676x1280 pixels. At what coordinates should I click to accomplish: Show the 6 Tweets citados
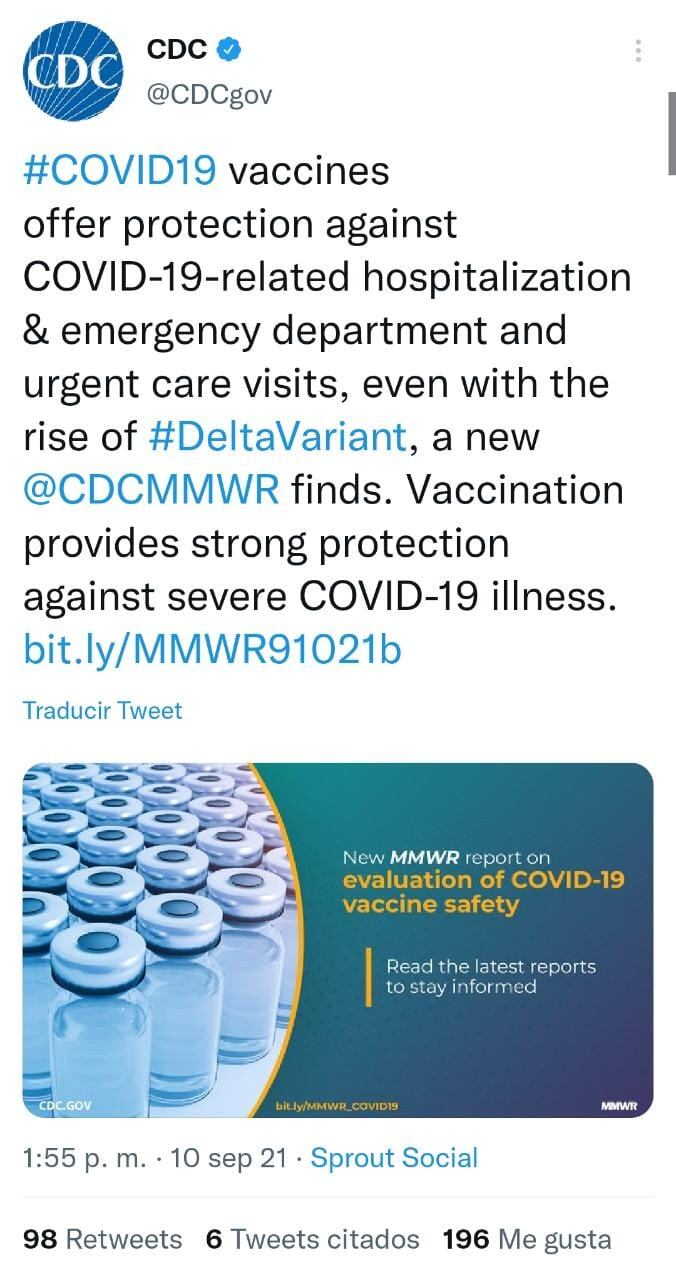[x=312, y=1240]
